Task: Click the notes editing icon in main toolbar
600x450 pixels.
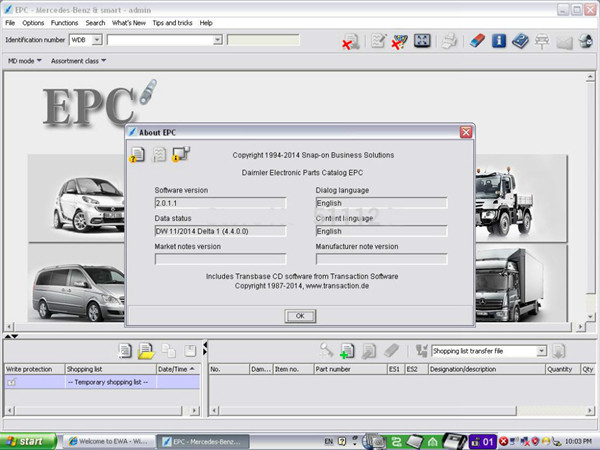Action: click(x=378, y=41)
